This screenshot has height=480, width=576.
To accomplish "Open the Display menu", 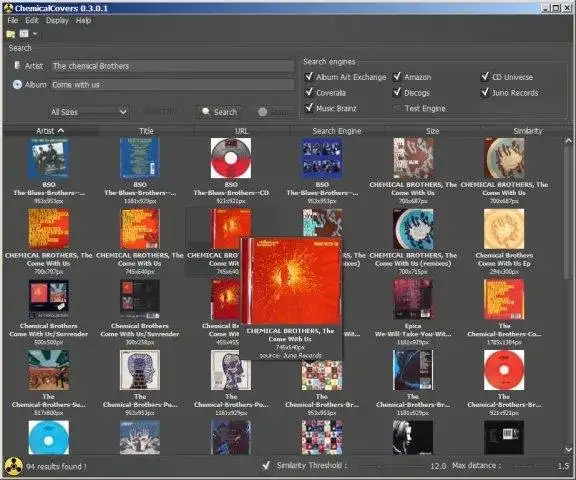I will (x=57, y=21).
